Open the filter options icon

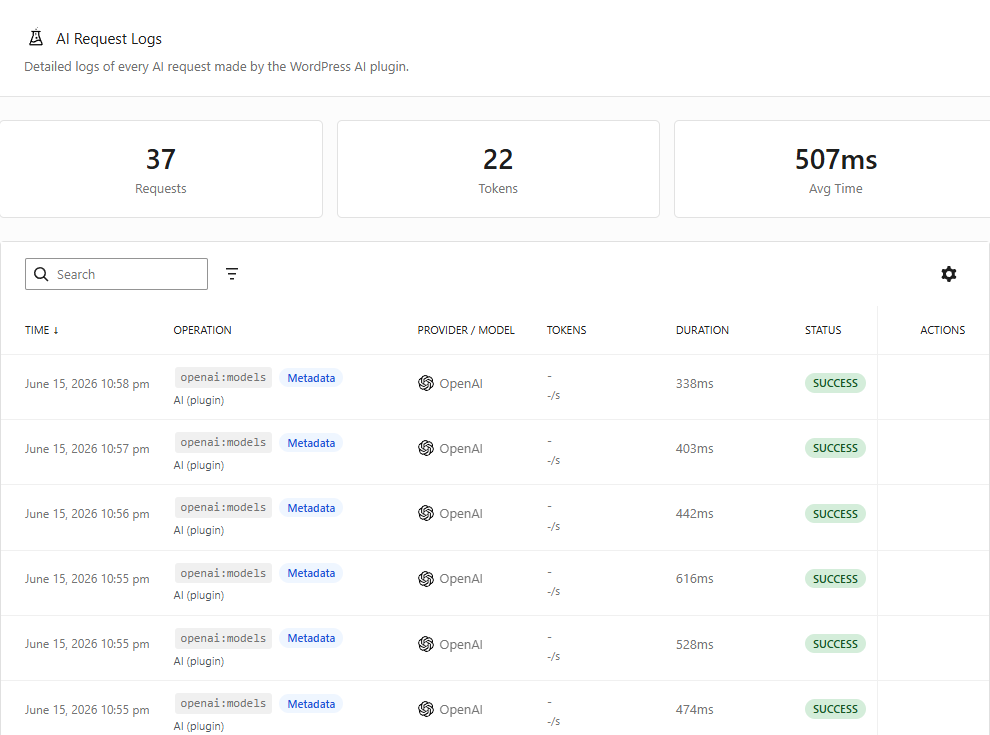coord(232,273)
